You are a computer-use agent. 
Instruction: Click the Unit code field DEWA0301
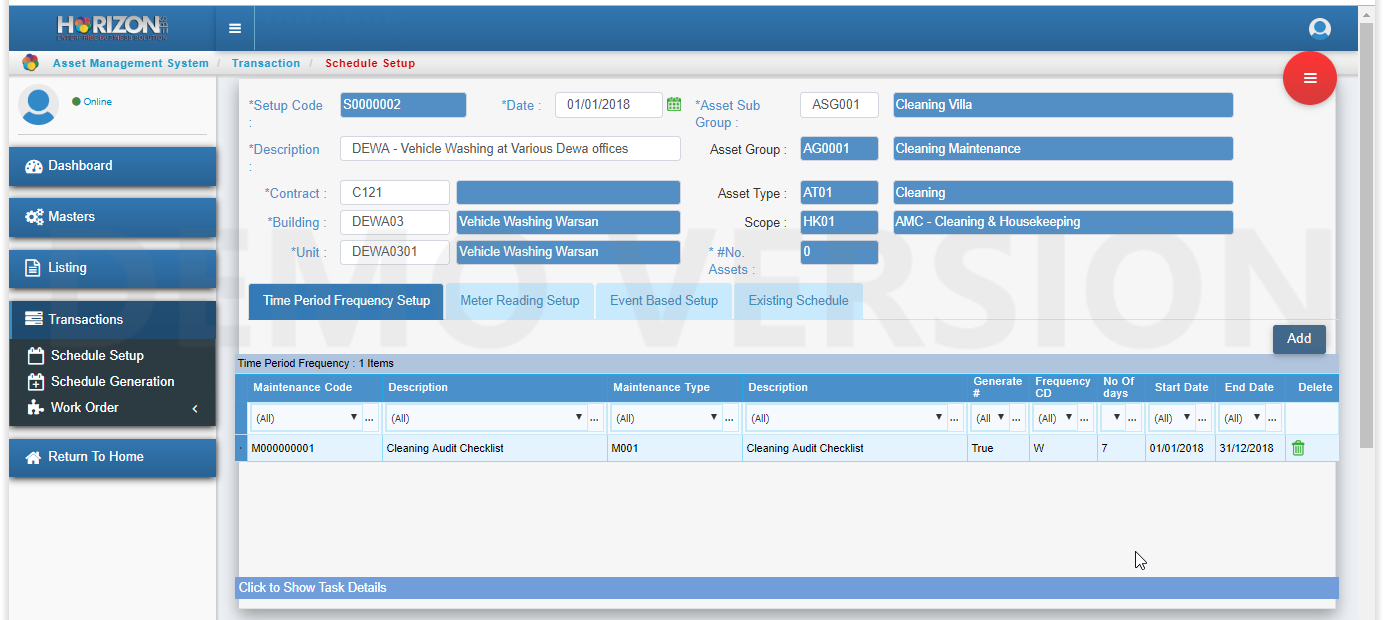(x=395, y=252)
